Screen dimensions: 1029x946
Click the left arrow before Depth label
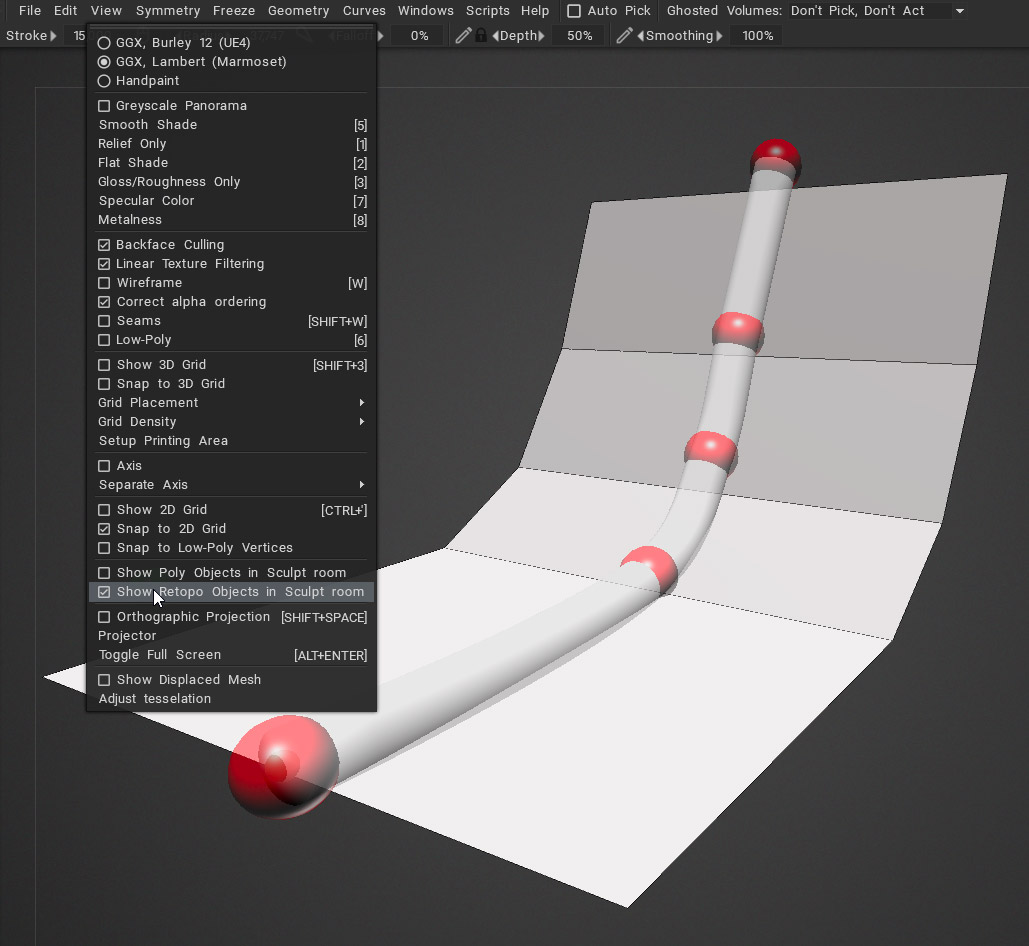[x=495, y=36]
